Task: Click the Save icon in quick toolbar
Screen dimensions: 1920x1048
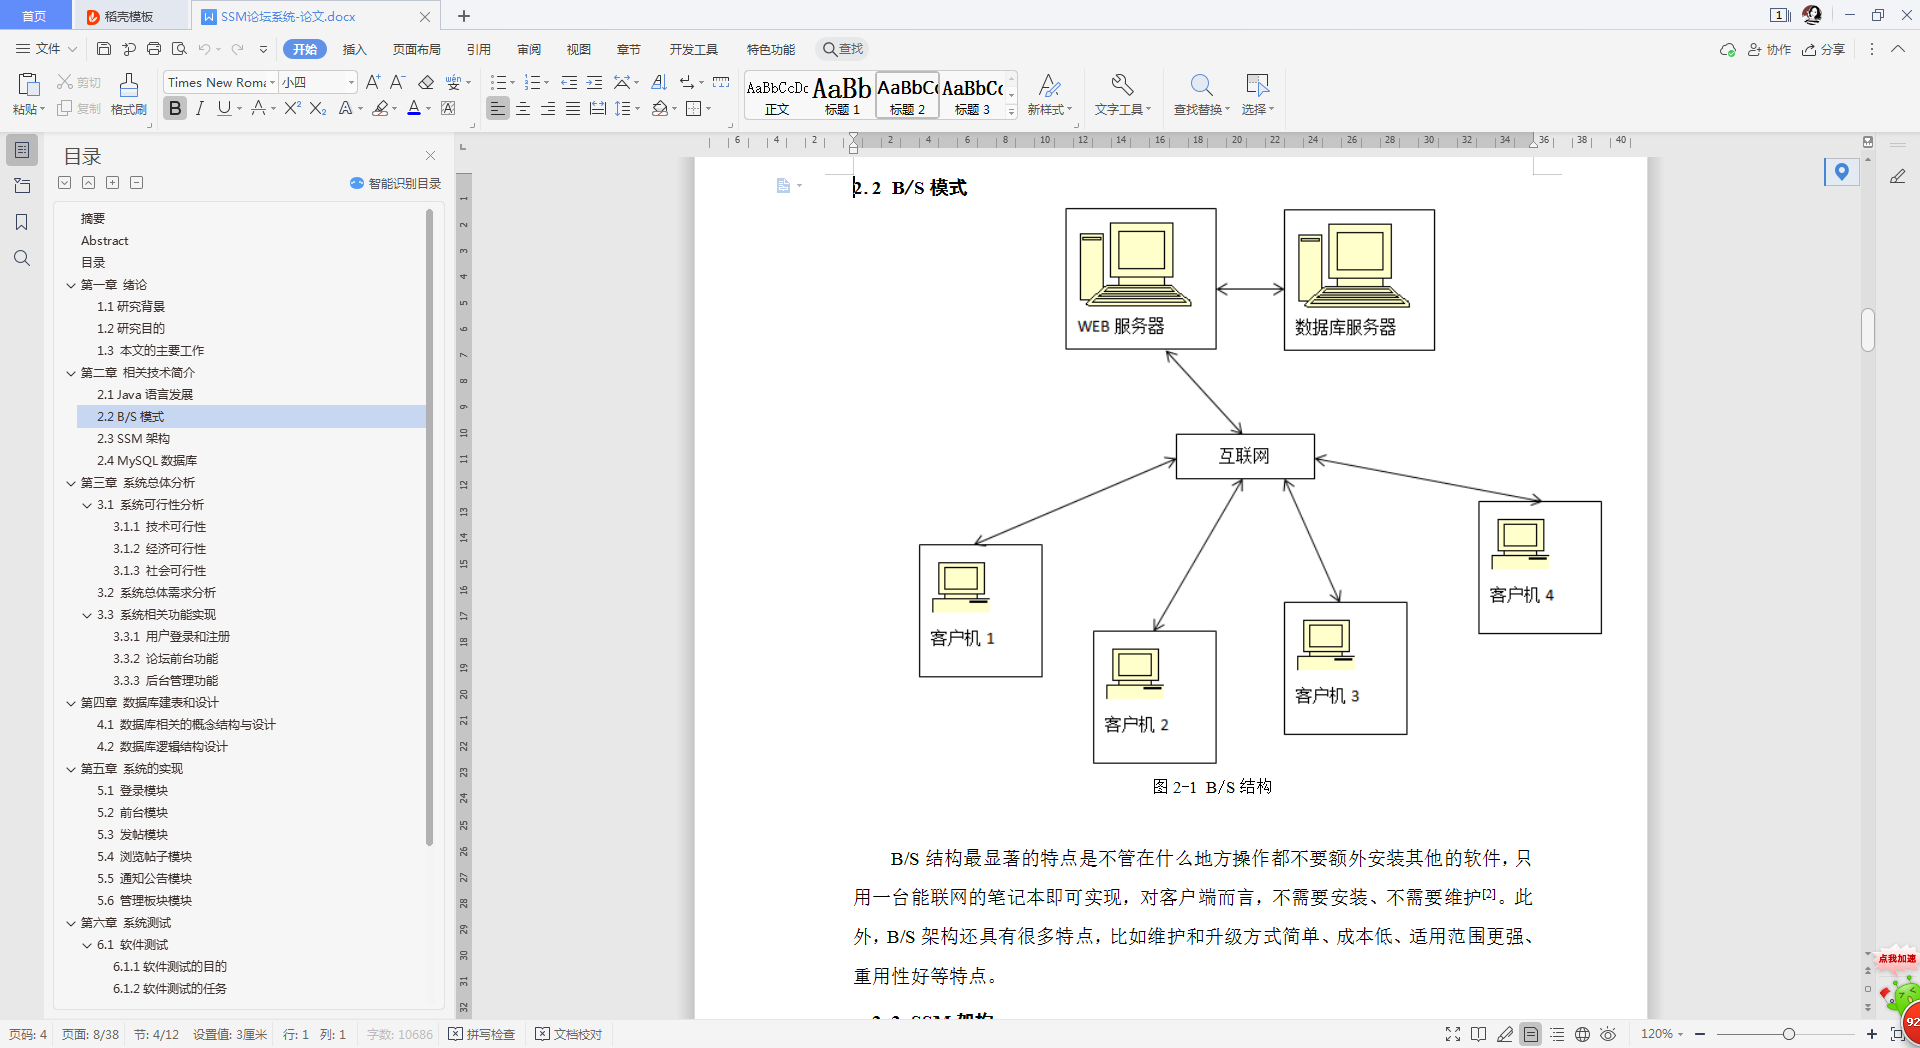Action: point(104,49)
